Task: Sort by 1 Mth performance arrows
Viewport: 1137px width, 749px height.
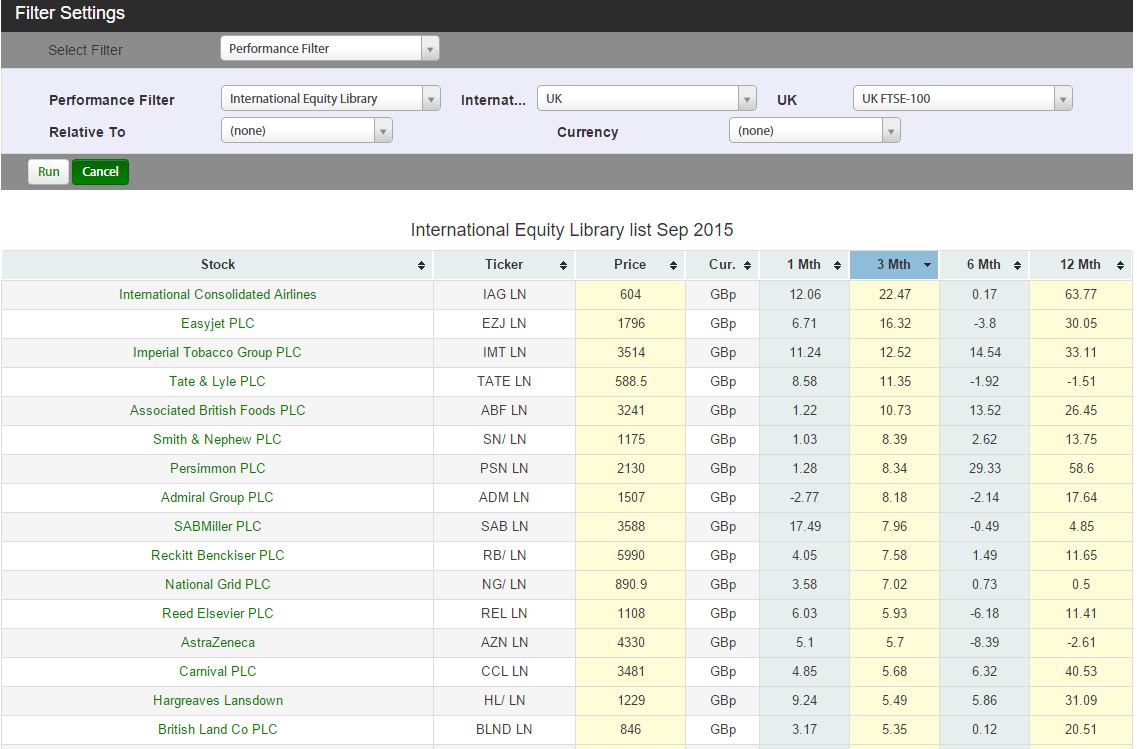Action: [x=837, y=266]
